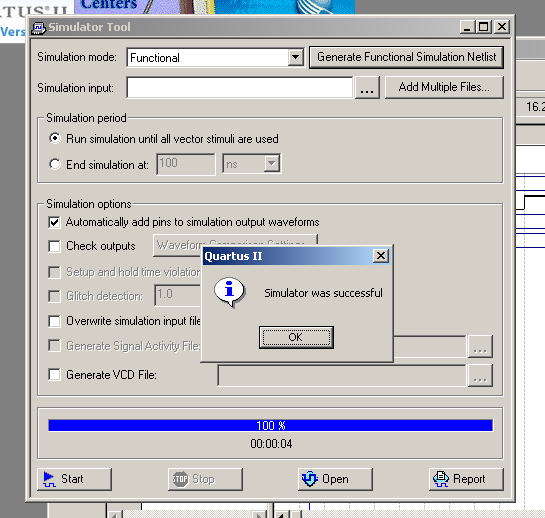Open the ns time unit dropdown
545x518 pixels.
[271, 163]
